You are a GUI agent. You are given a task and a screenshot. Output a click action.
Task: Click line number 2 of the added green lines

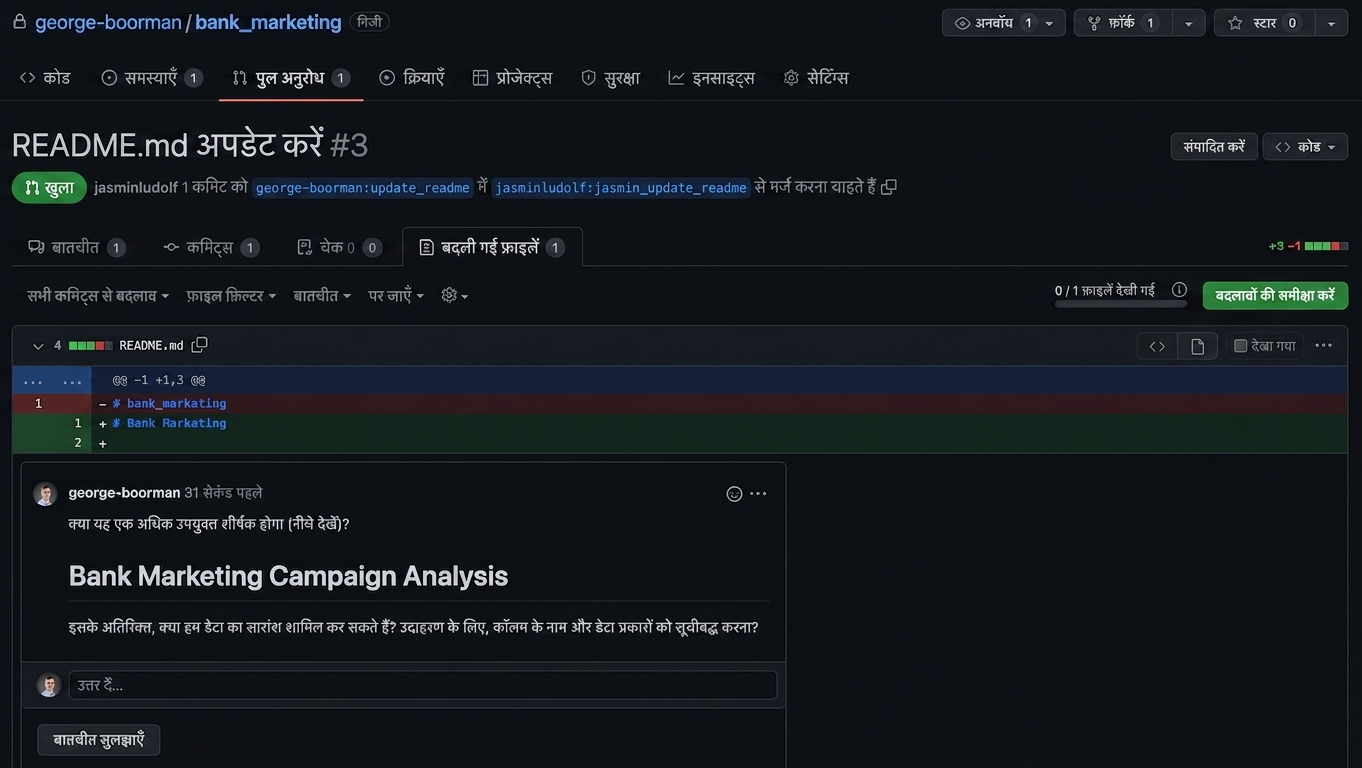(78, 443)
